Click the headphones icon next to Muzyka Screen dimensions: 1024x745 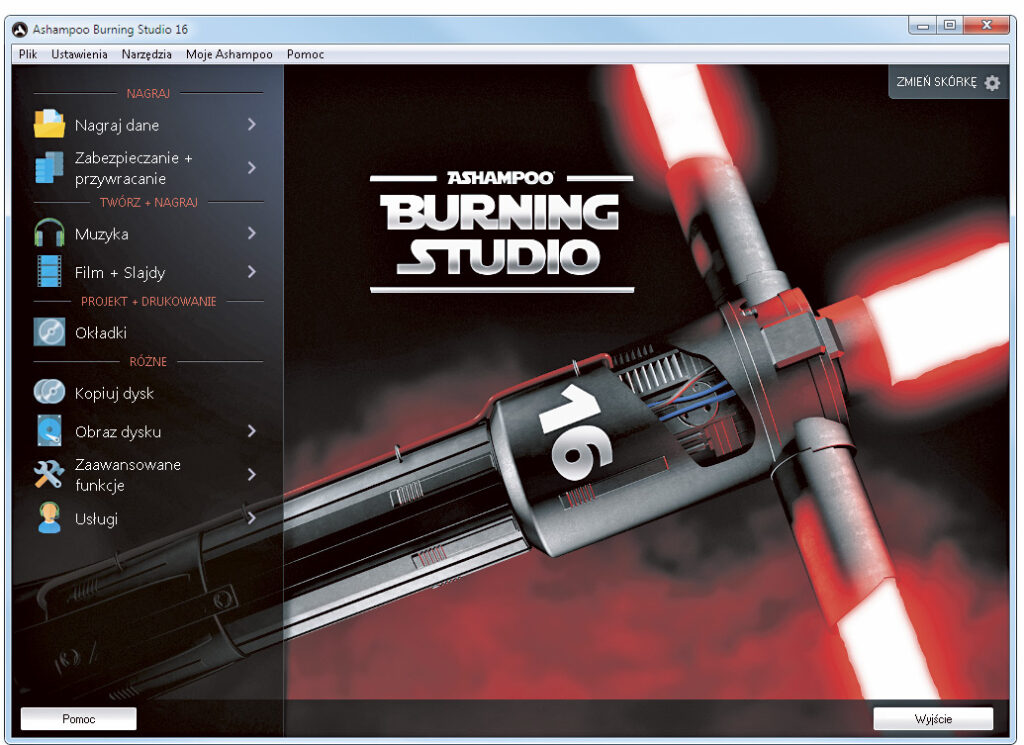[47, 230]
